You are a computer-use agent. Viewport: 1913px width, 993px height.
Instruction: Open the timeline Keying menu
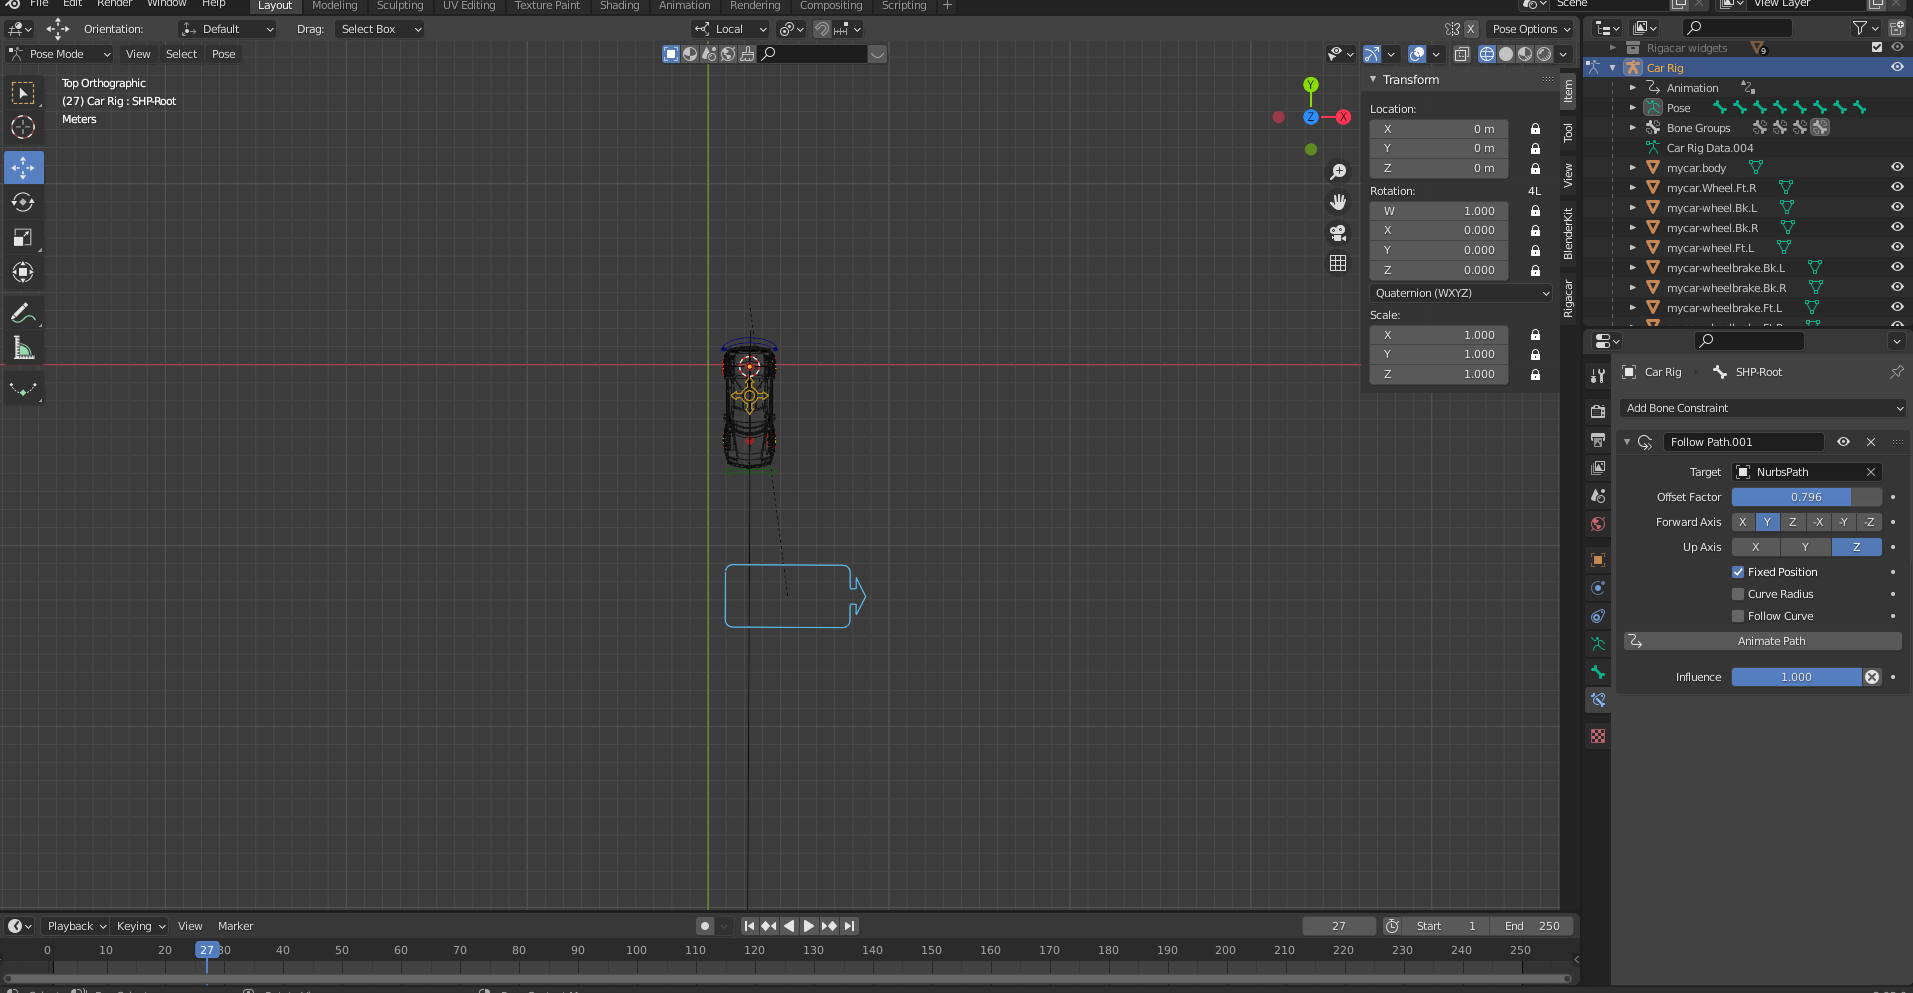coord(140,926)
